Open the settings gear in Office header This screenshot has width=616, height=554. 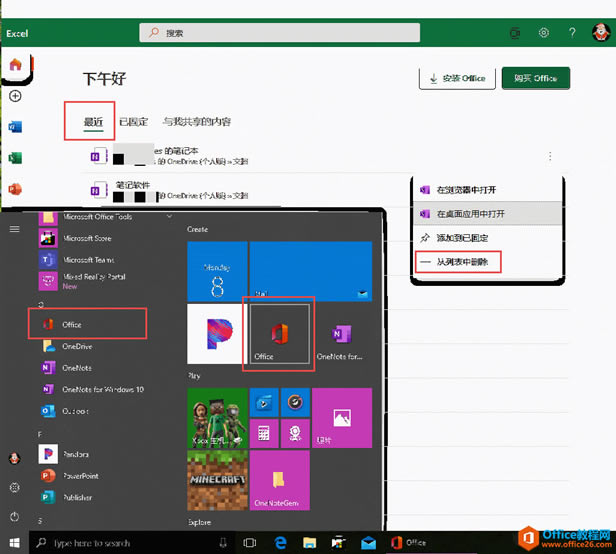pyautogui.click(x=544, y=33)
